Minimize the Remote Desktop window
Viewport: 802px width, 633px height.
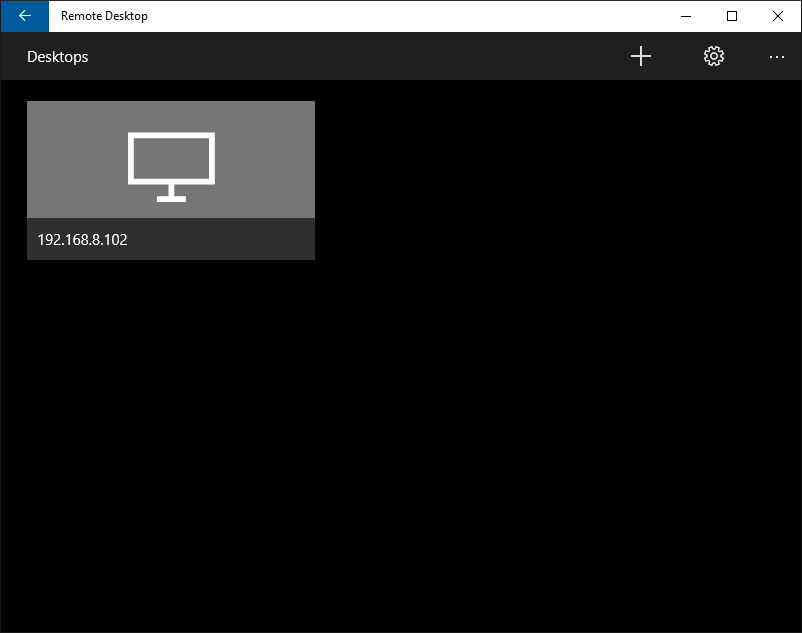(685, 16)
